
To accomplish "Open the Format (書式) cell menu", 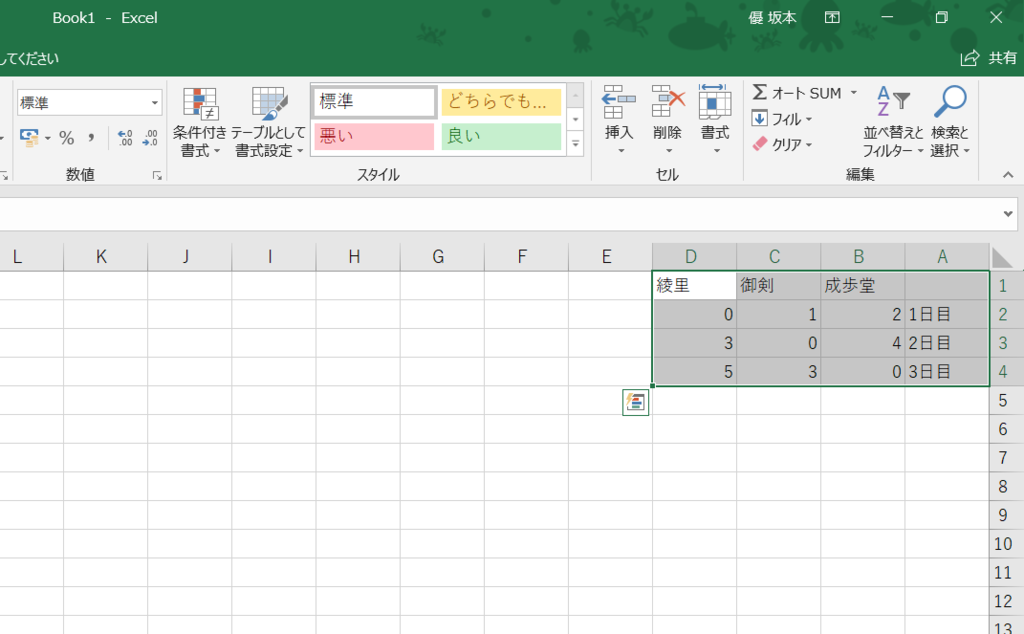I will (x=714, y=121).
